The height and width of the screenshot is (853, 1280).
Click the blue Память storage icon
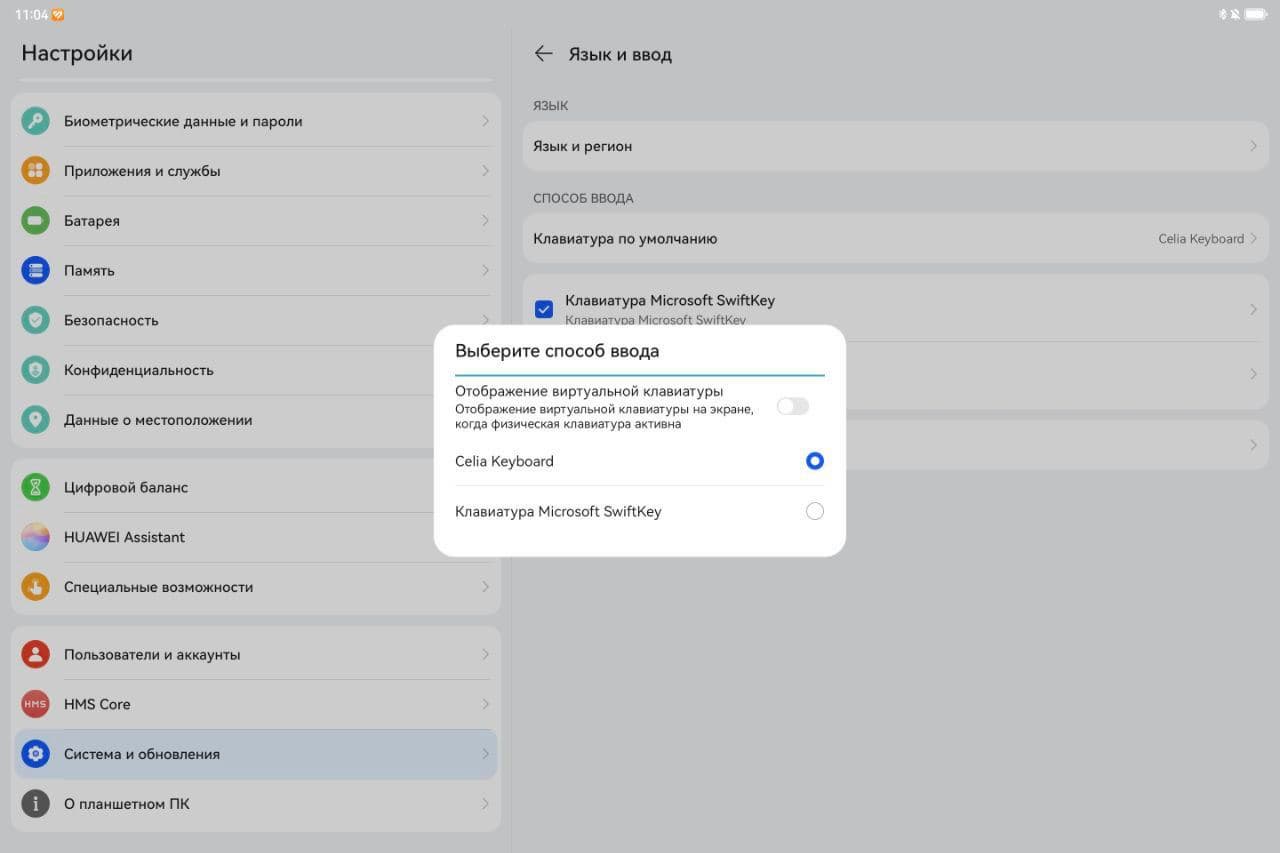[x=36, y=270]
